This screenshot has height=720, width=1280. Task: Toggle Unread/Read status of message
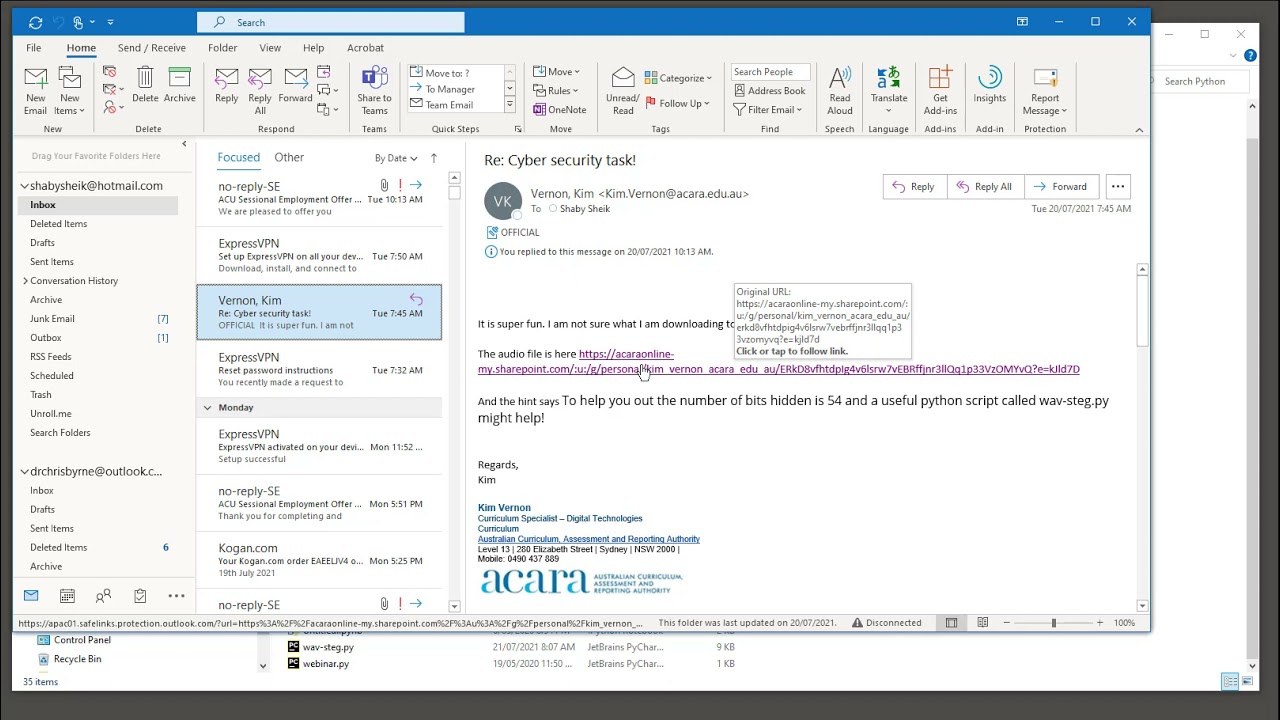pyautogui.click(x=622, y=91)
